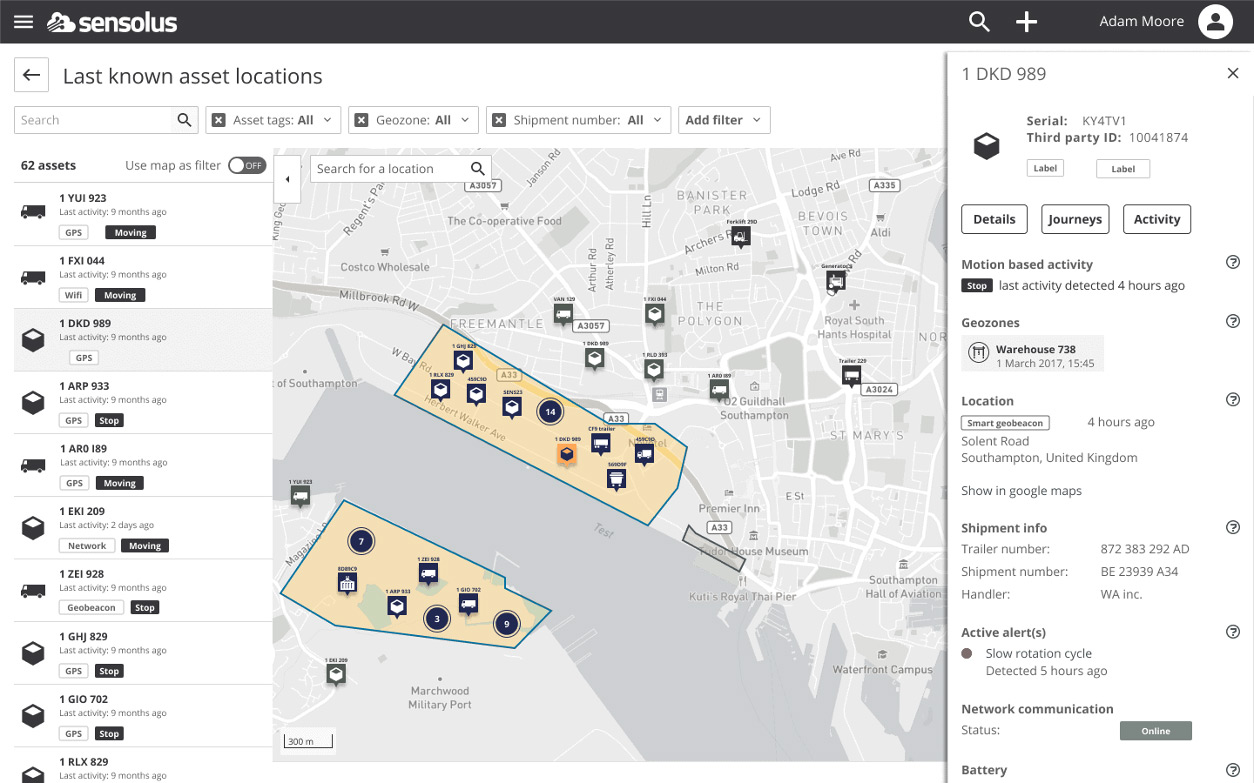Click the plus icon to add new
This screenshot has width=1254, height=783.
pos(1027,22)
